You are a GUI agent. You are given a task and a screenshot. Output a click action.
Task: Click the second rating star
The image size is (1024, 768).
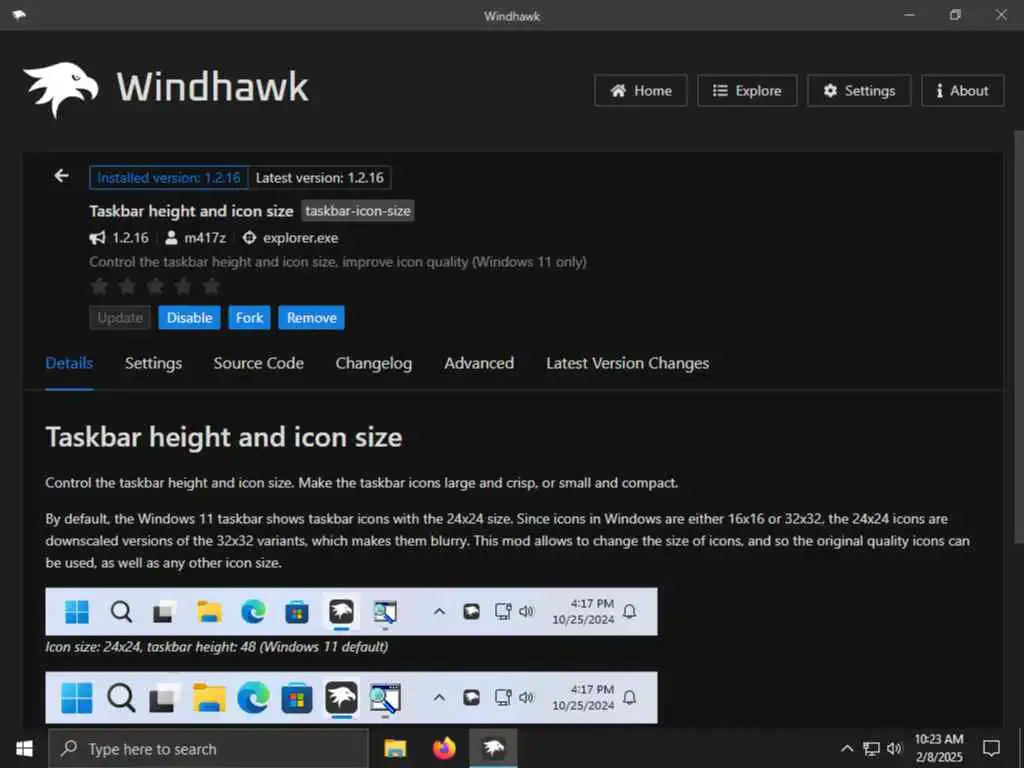click(x=127, y=286)
